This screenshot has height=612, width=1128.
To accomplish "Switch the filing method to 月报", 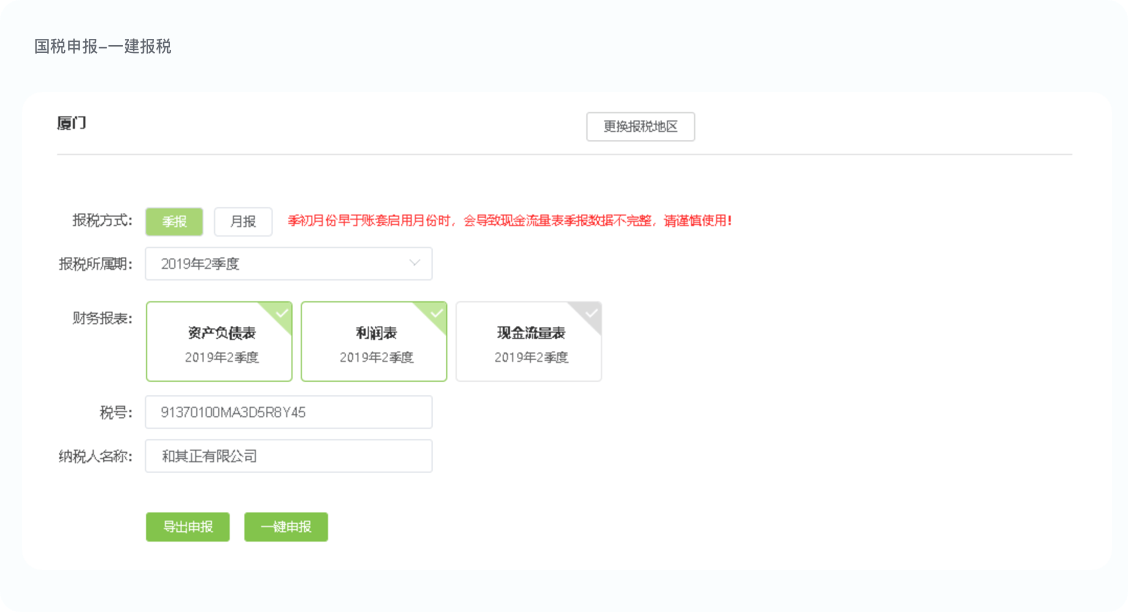I will pyautogui.click(x=243, y=221).
